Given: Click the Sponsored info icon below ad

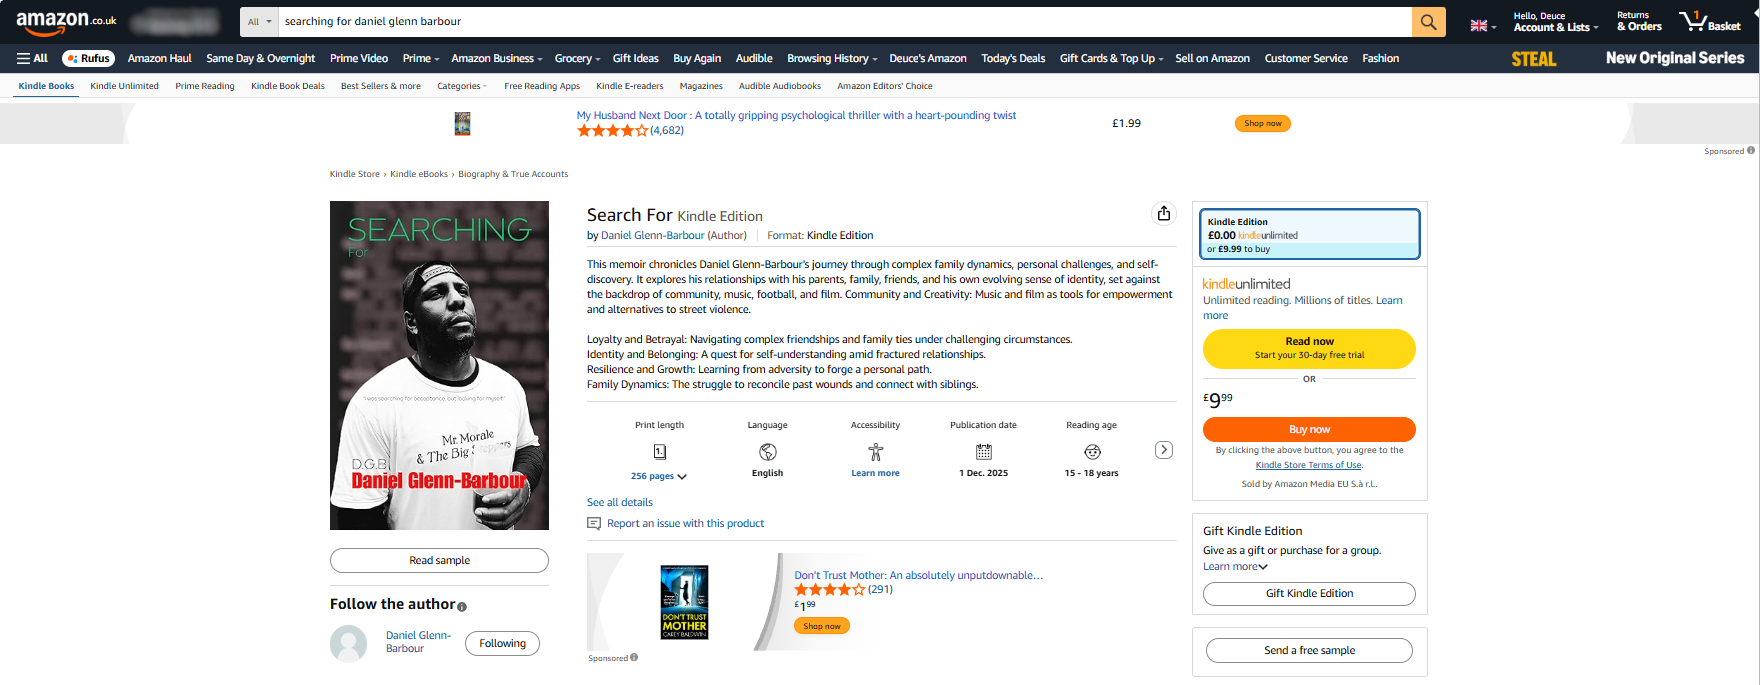Looking at the screenshot, I should [x=634, y=657].
